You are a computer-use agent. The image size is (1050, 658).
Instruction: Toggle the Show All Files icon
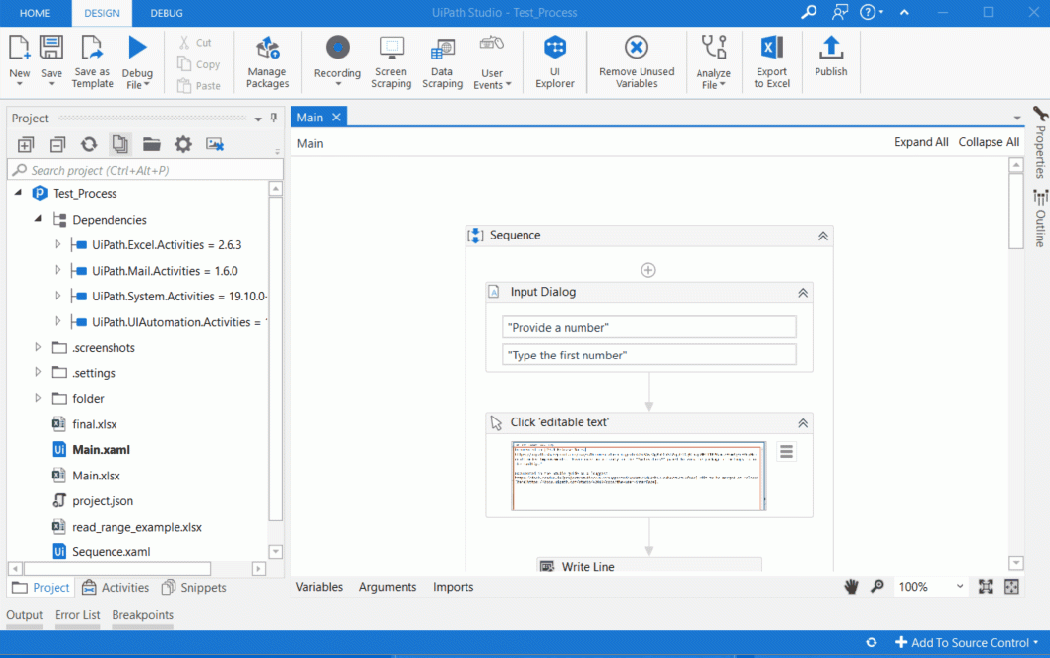(x=120, y=144)
